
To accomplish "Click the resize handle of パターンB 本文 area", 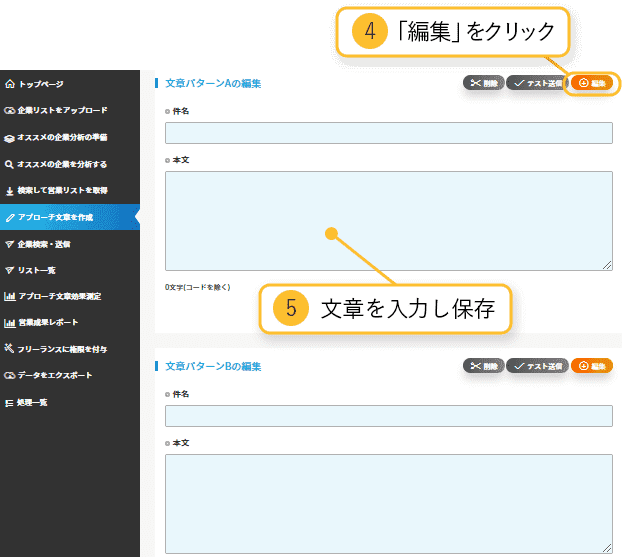I will click(x=607, y=548).
